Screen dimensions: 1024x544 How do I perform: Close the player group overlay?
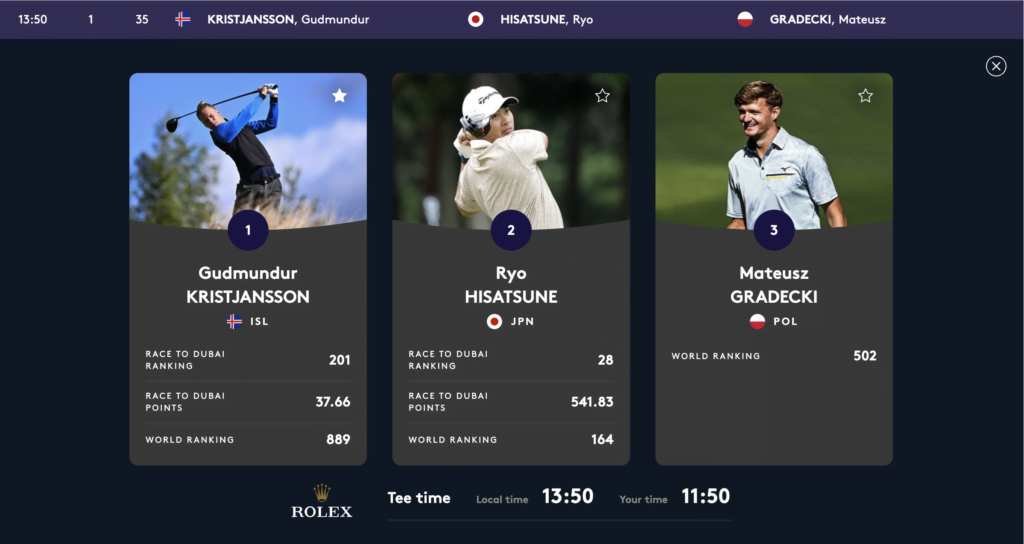(996, 66)
